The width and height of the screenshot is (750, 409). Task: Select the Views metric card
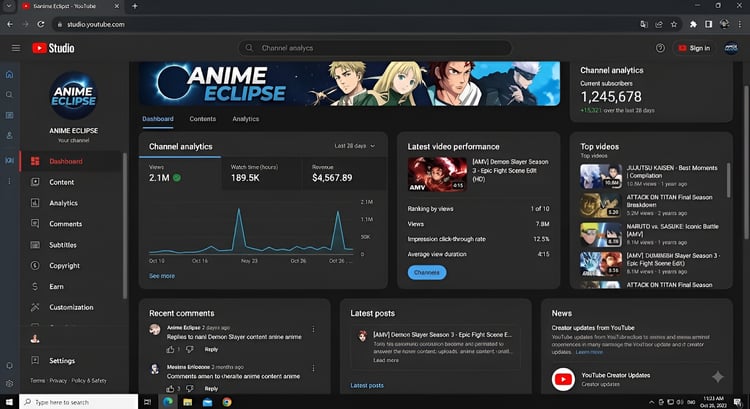(180, 173)
